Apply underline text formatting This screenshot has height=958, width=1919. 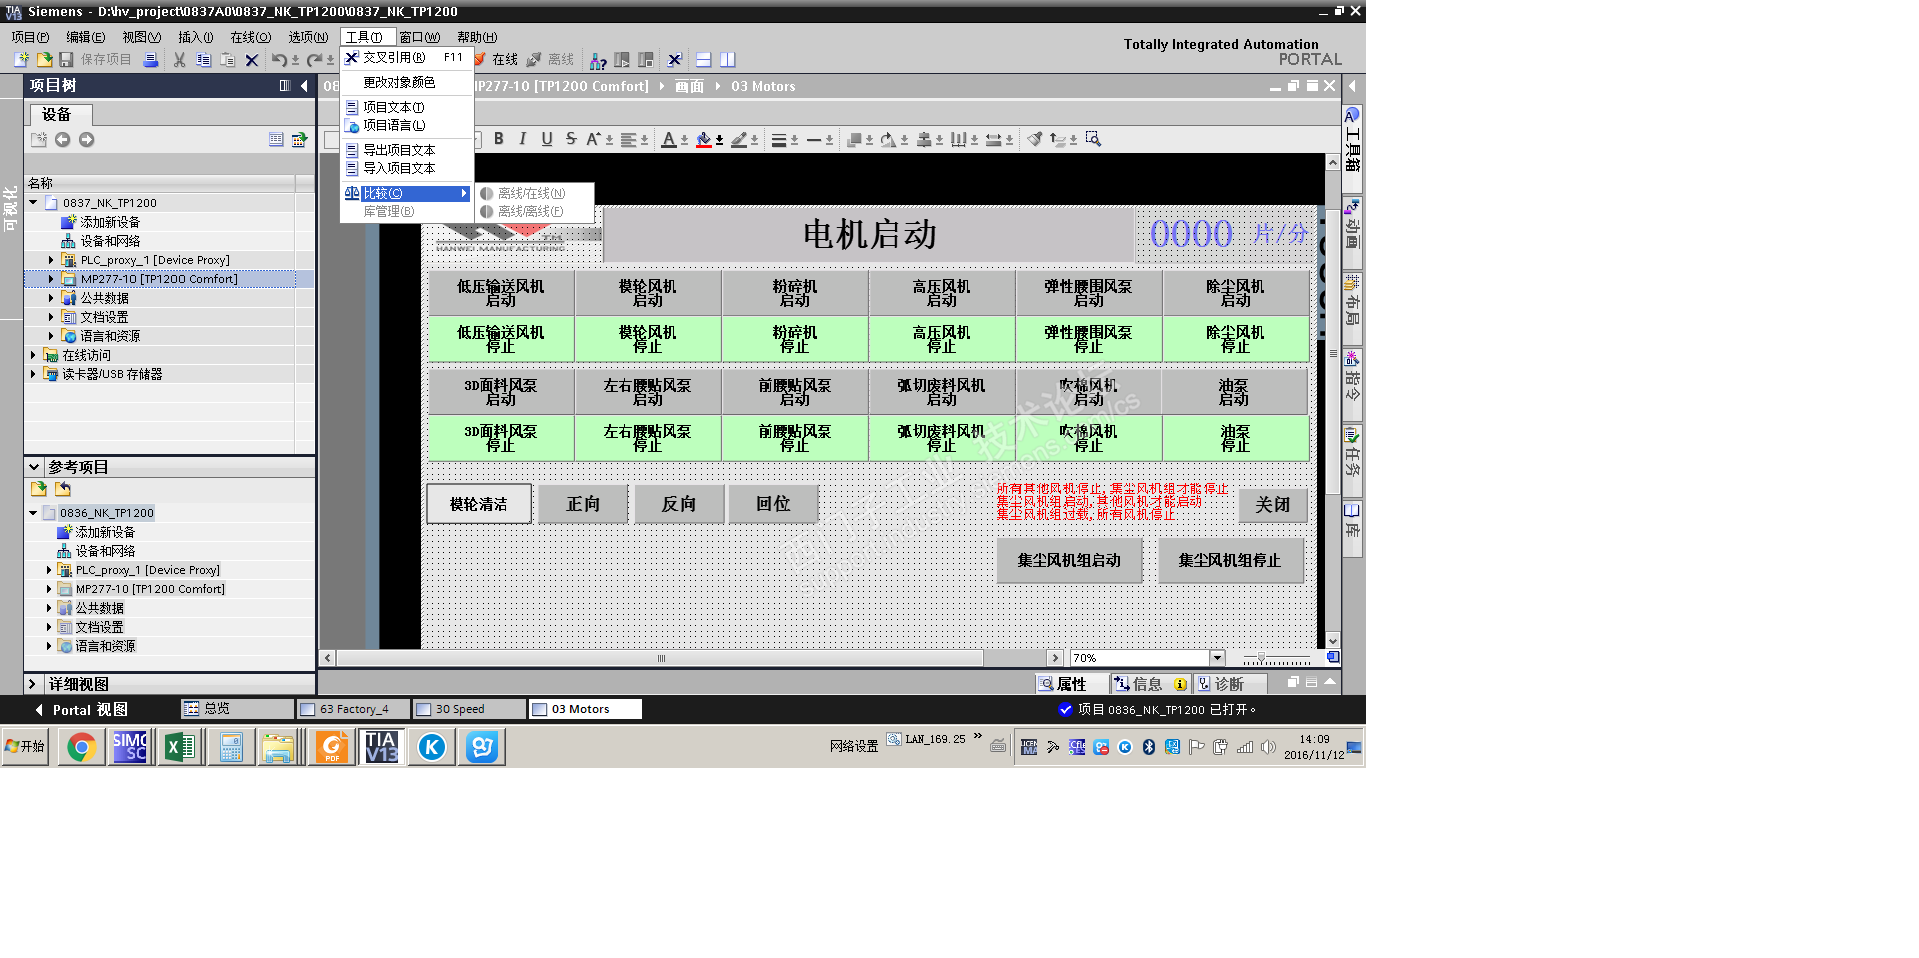pyautogui.click(x=547, y=139)
